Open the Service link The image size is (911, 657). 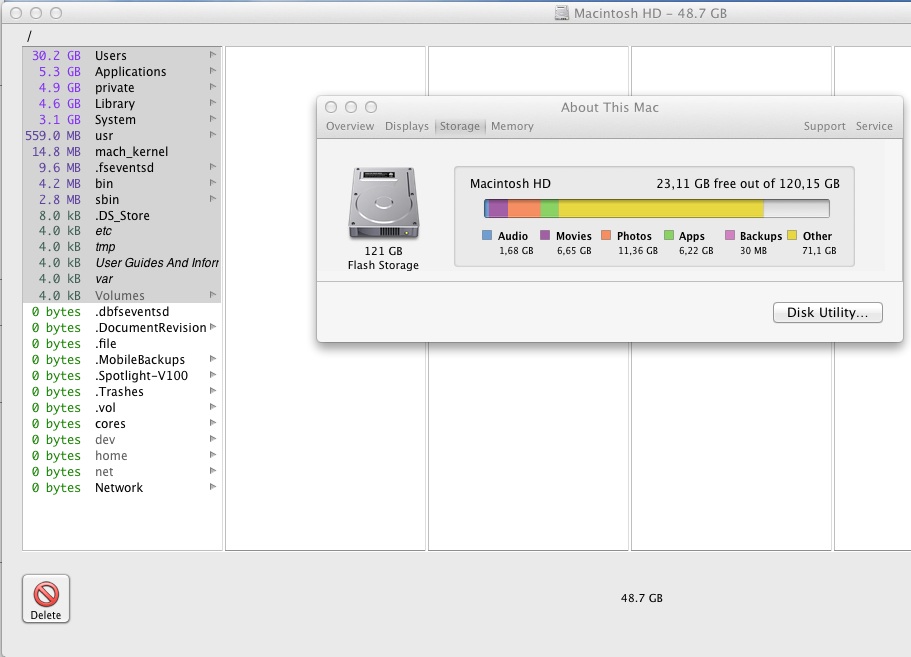tap(874, 126)
